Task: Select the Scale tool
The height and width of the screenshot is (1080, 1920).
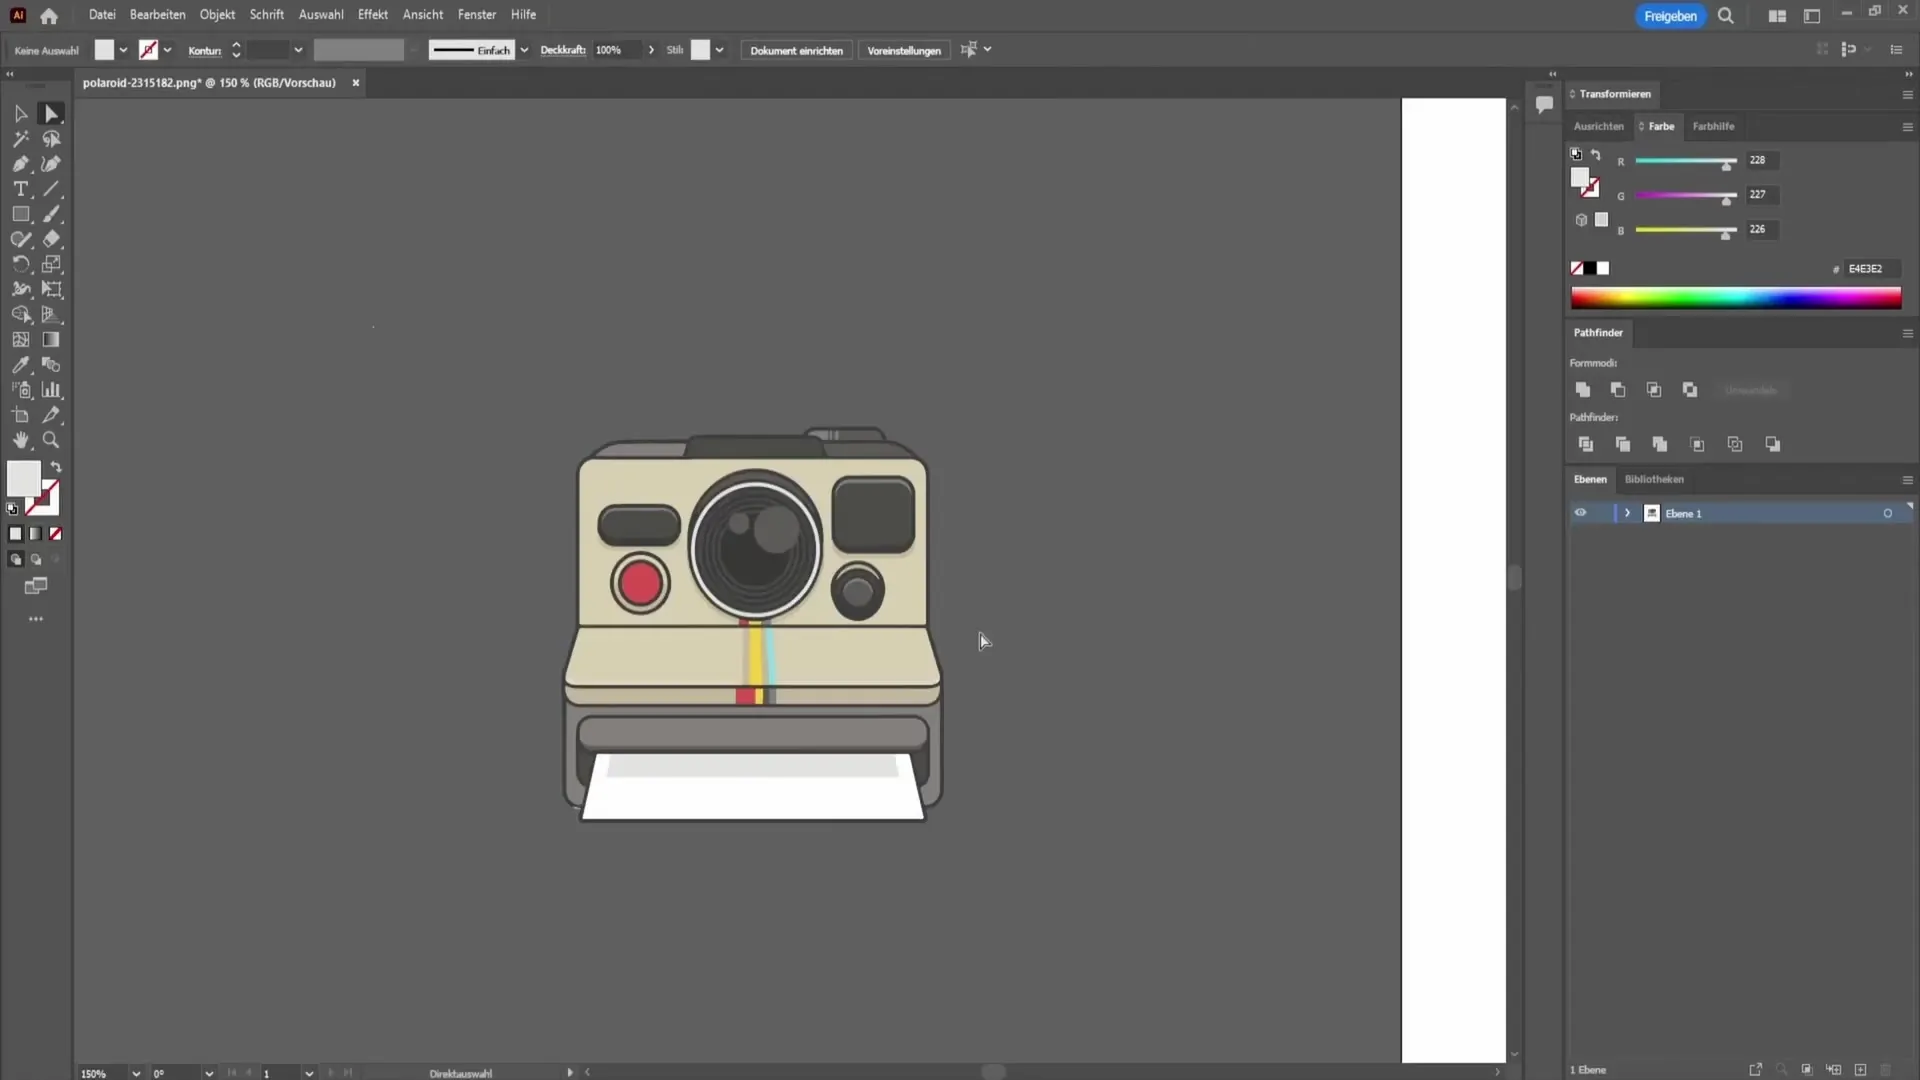Action: coord(51,264)
